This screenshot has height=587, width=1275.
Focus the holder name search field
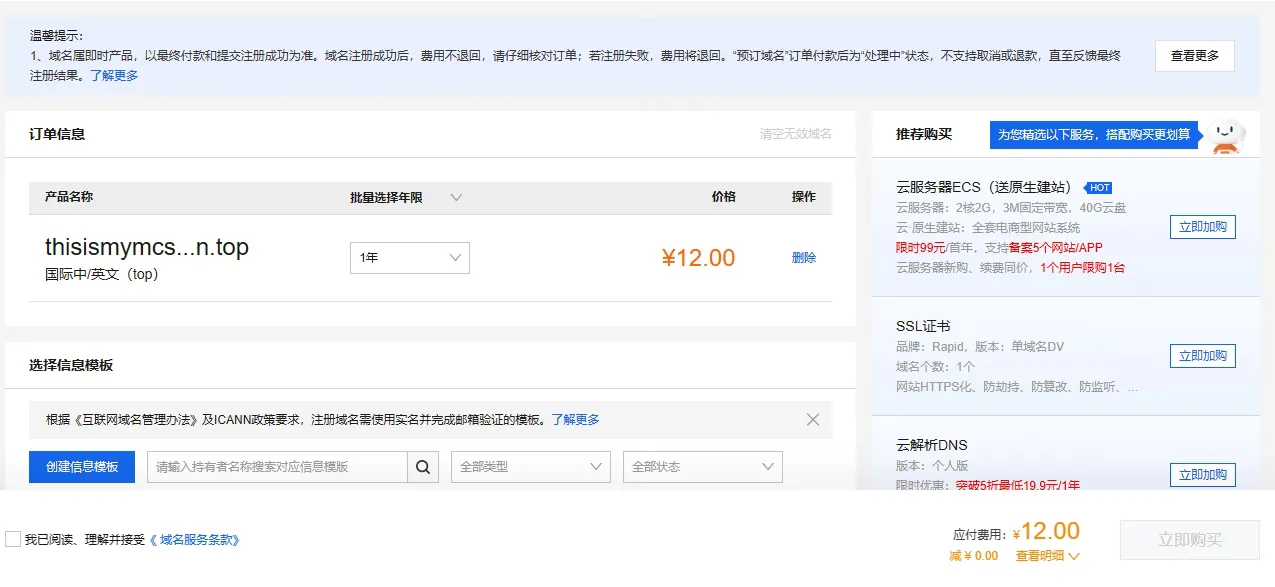coord(277,467)
